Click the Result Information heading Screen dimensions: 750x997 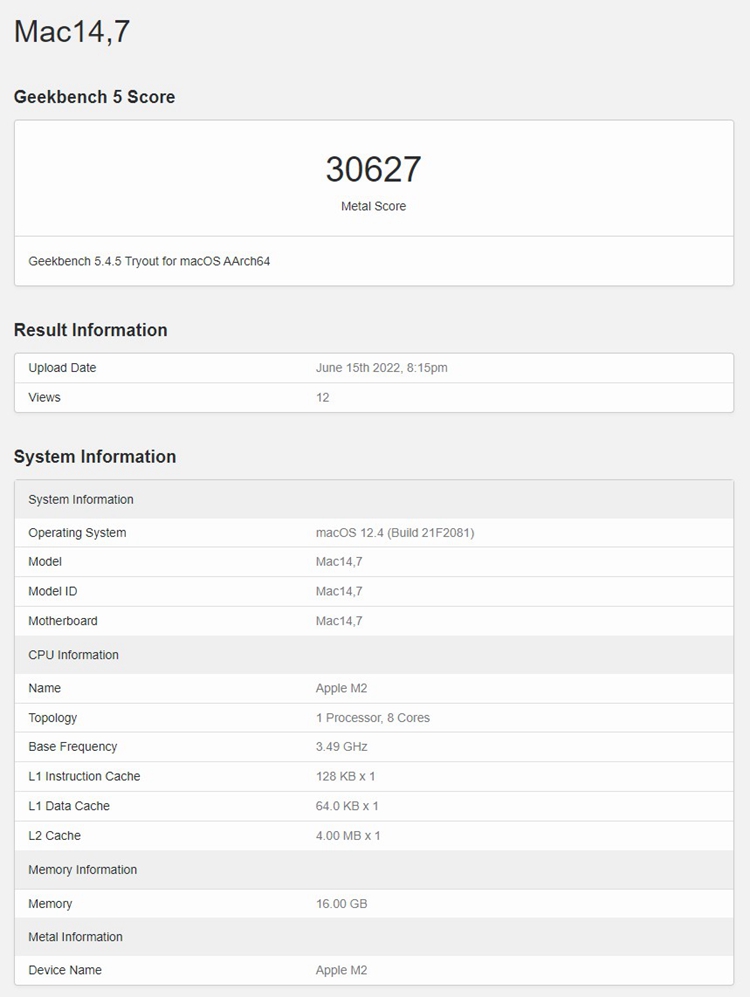click(x=90, y=330)
